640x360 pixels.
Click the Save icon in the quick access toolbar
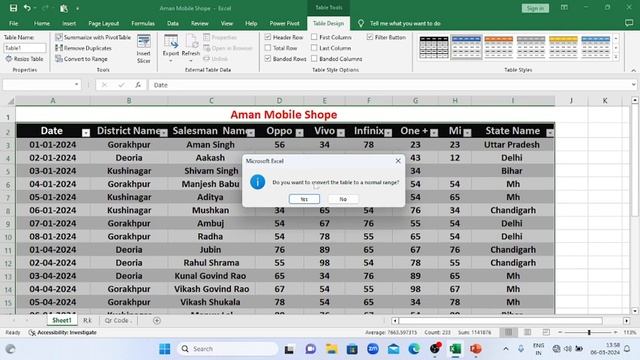13,8
